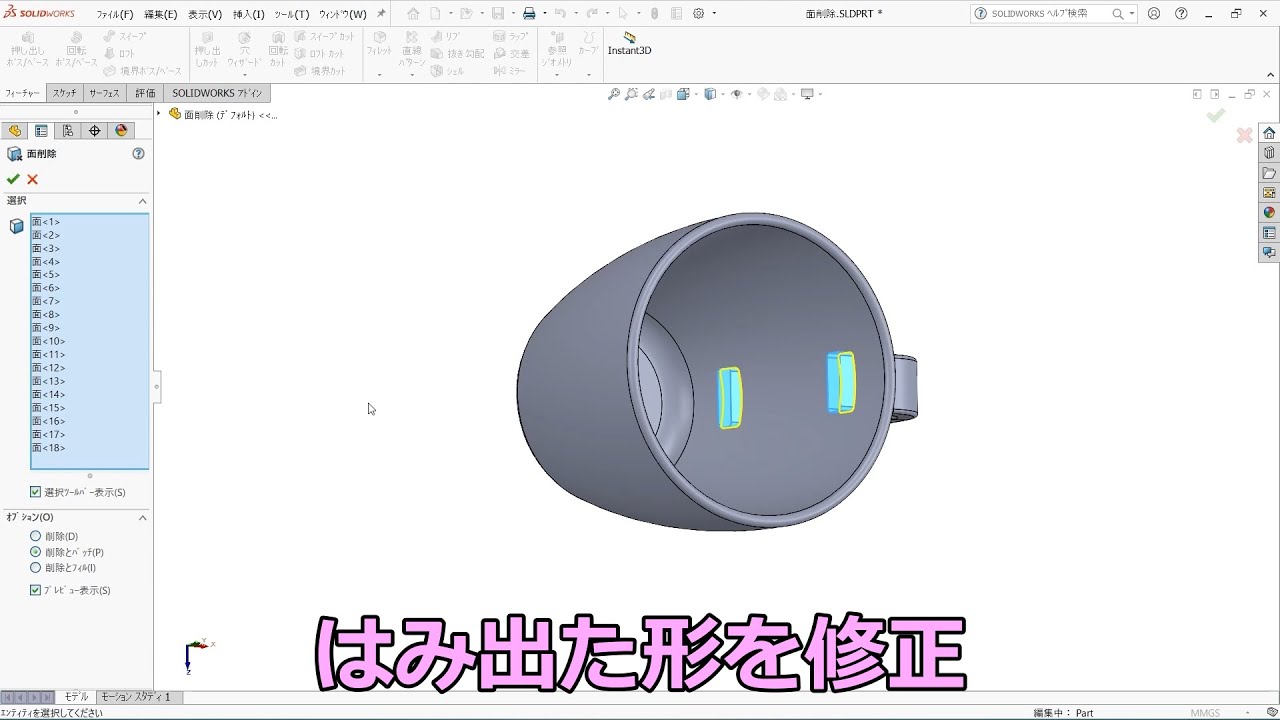
Task: Open the Display Style icon
Action: [710, 94]
